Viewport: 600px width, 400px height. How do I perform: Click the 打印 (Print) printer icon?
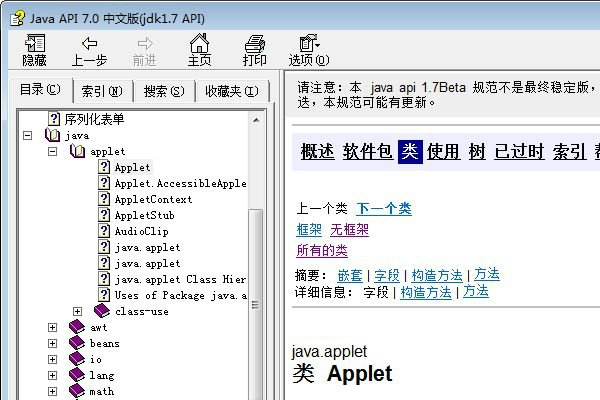(254, 43)
